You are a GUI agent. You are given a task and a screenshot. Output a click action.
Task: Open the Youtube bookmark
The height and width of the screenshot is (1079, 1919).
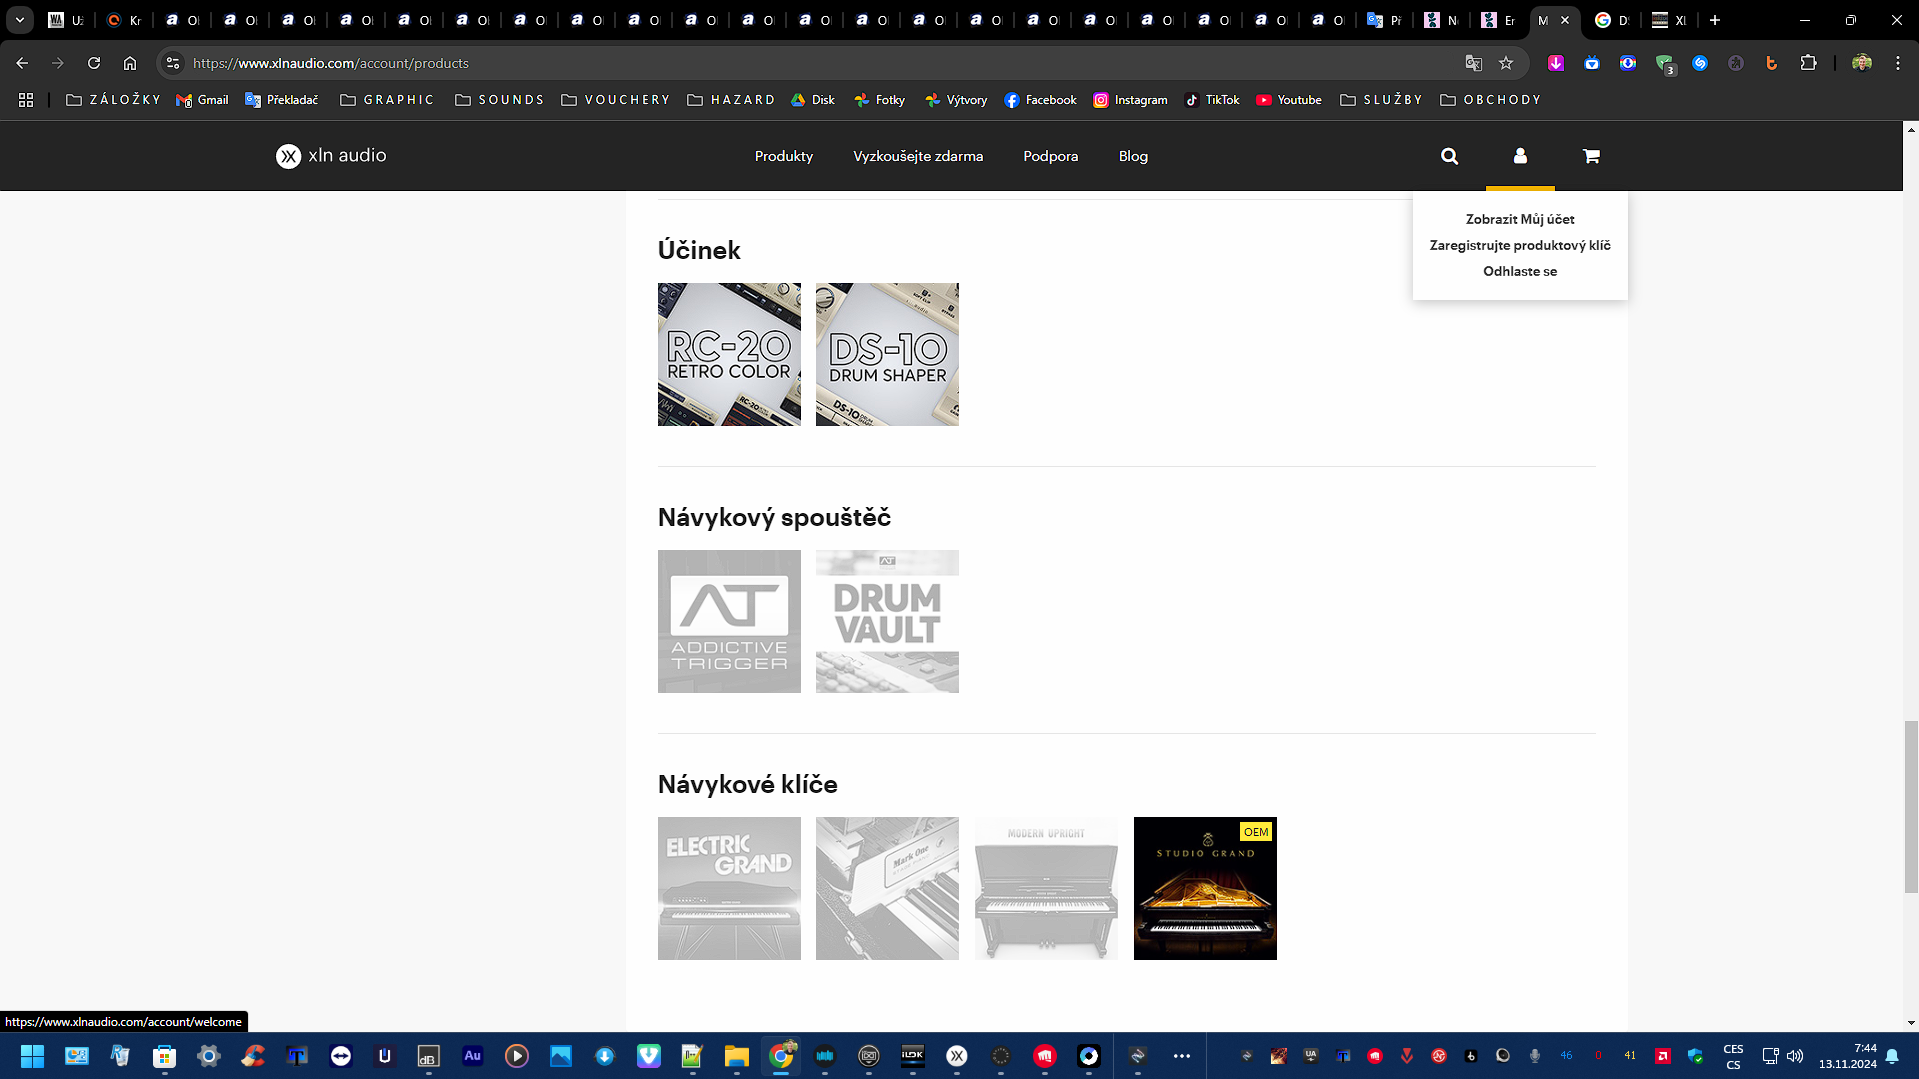point(1289,100)
